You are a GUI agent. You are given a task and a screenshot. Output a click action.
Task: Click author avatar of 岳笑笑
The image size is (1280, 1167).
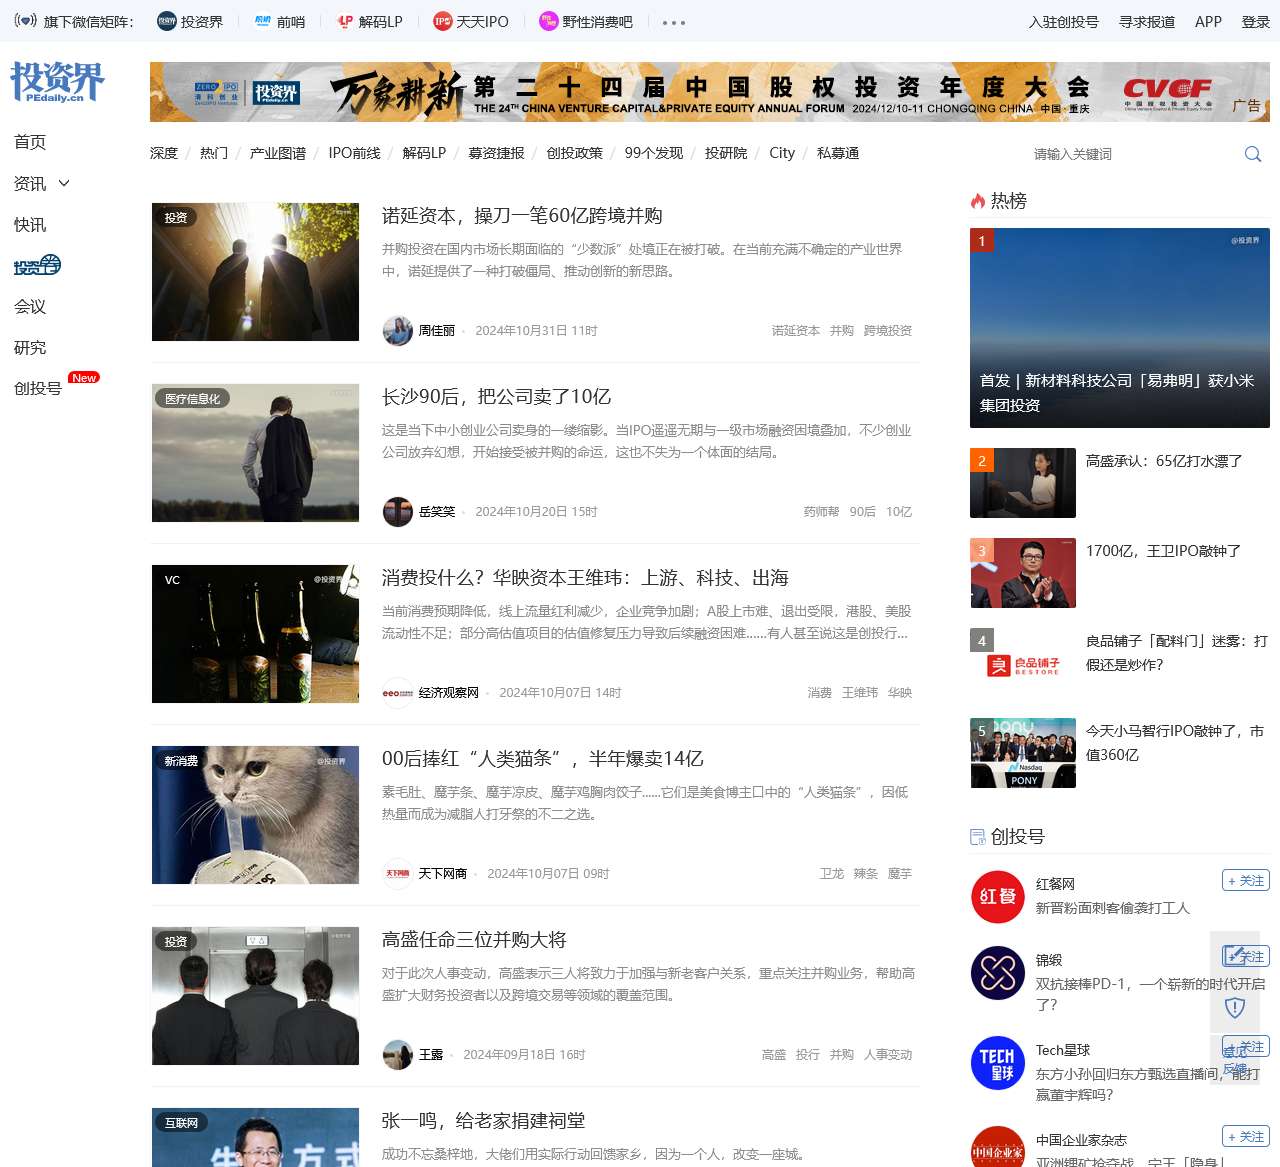point(398,511)
